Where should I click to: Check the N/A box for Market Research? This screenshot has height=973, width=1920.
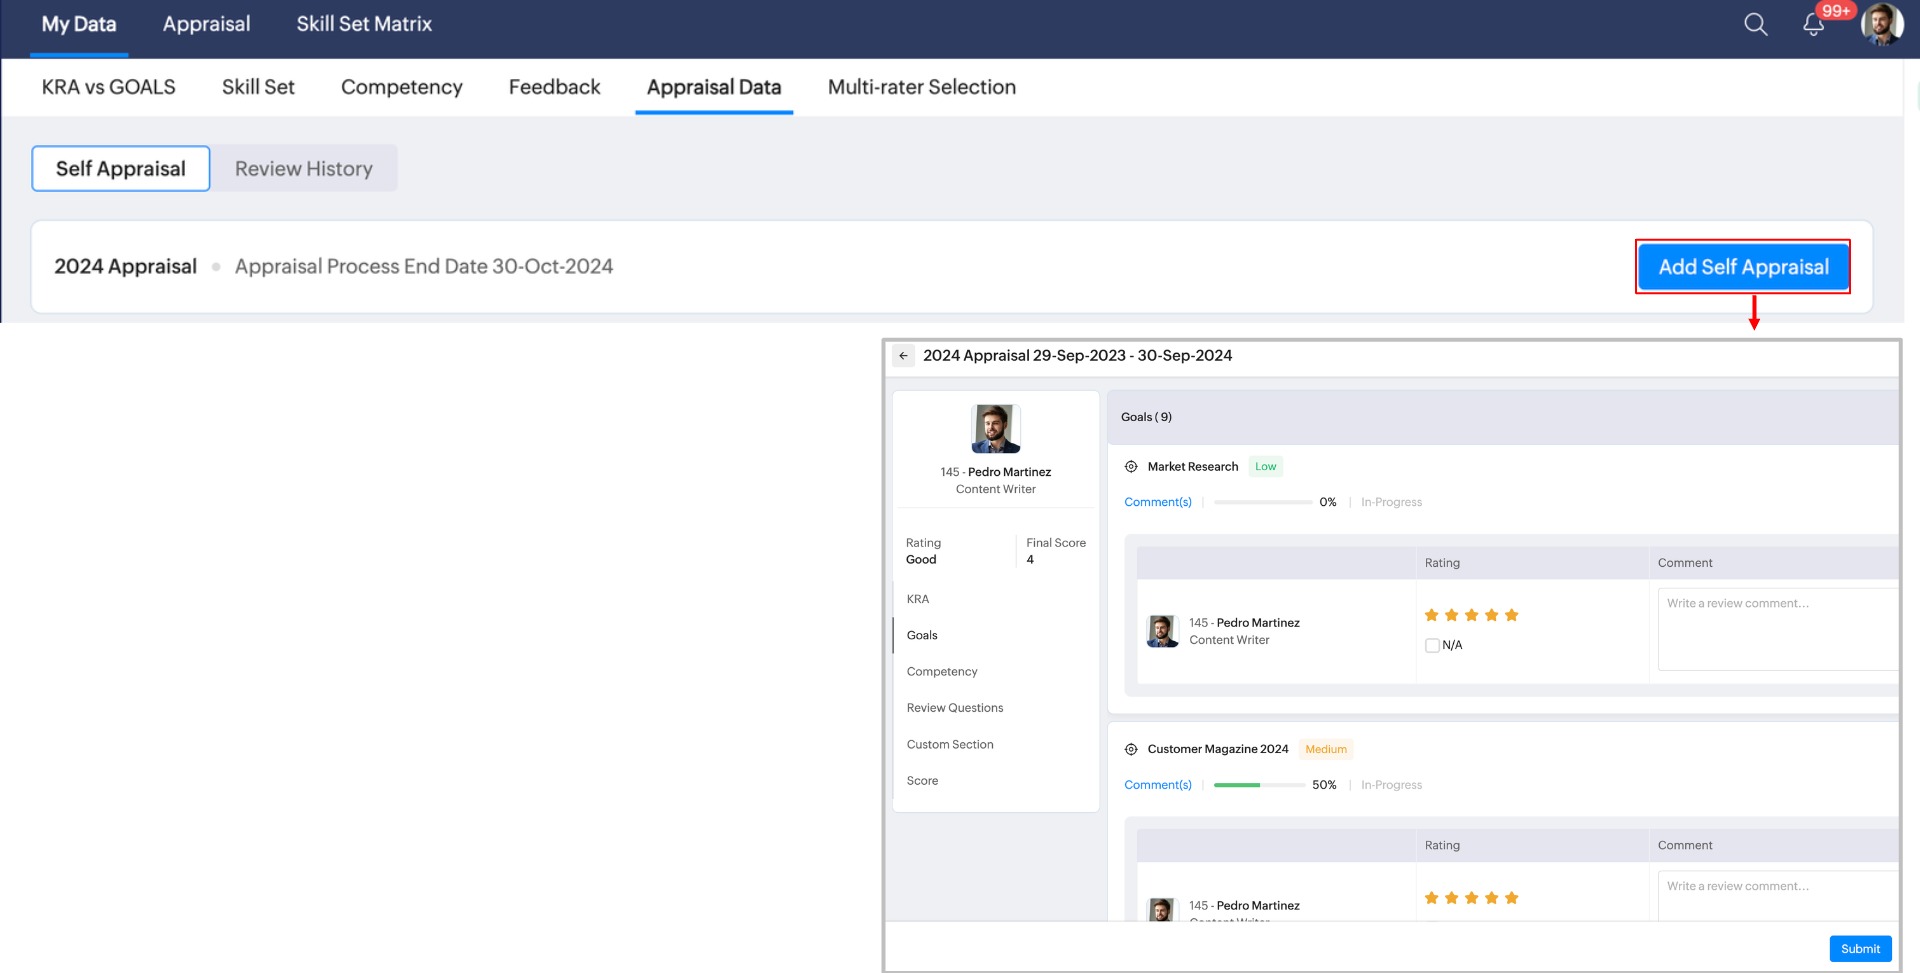click(1432, 646)
